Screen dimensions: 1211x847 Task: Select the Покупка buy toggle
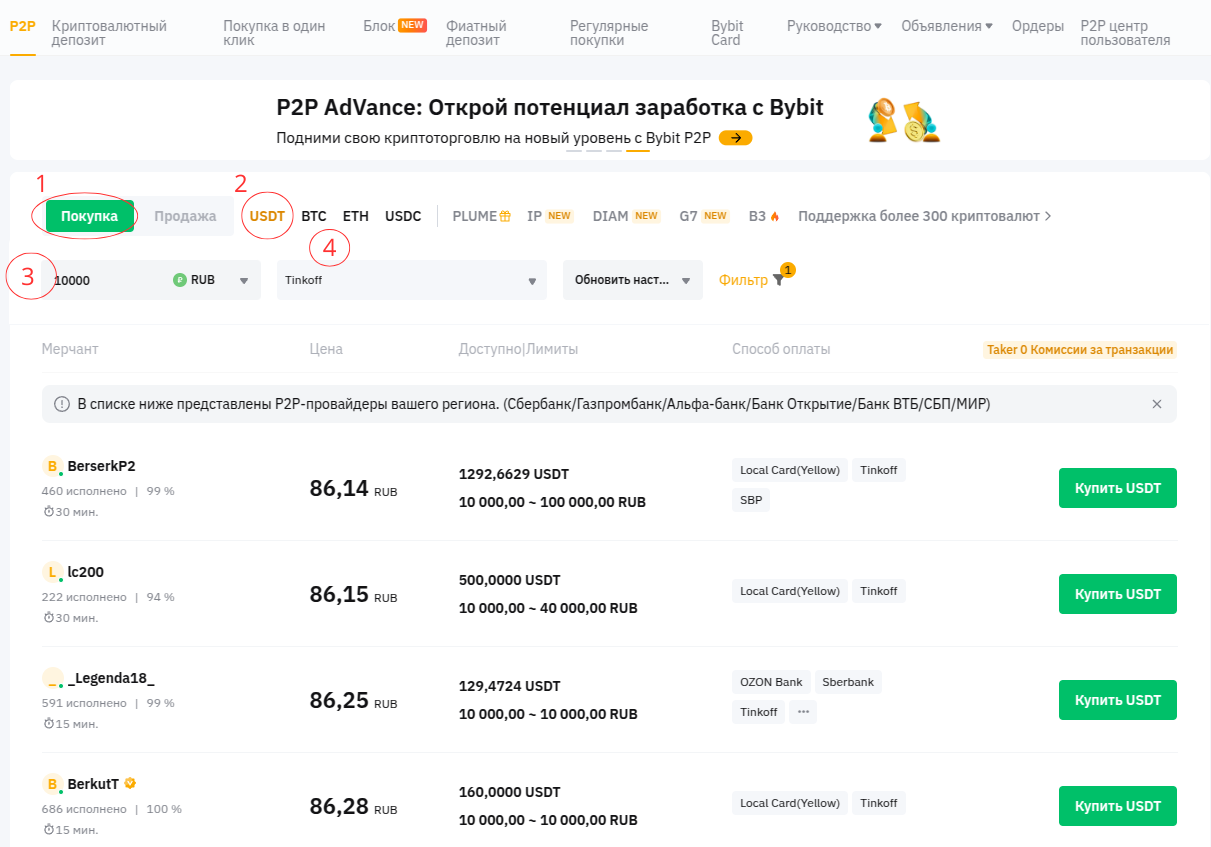tap(89, 216)
